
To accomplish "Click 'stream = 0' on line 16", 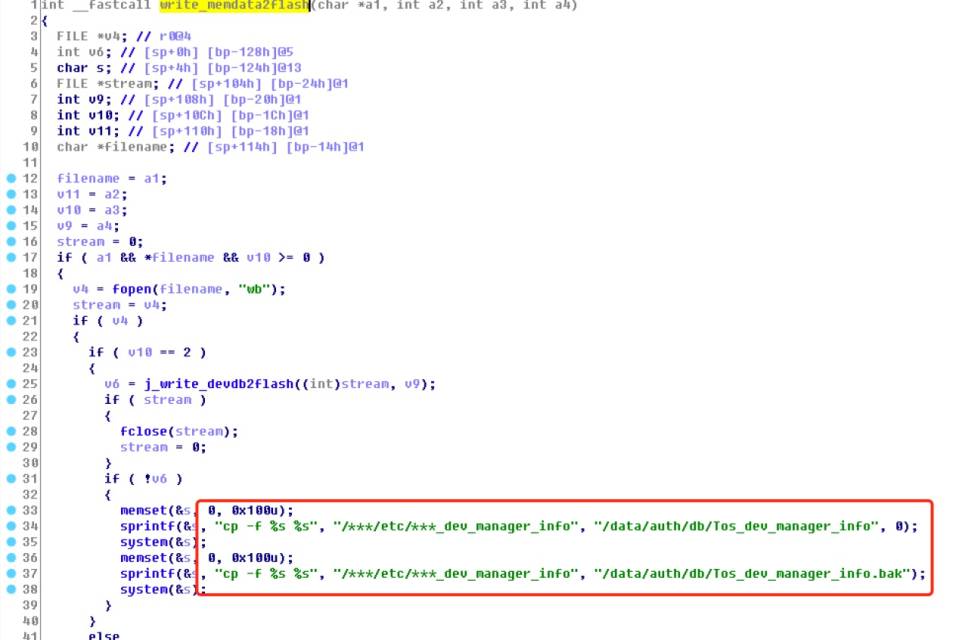I will tap(100, 242).
